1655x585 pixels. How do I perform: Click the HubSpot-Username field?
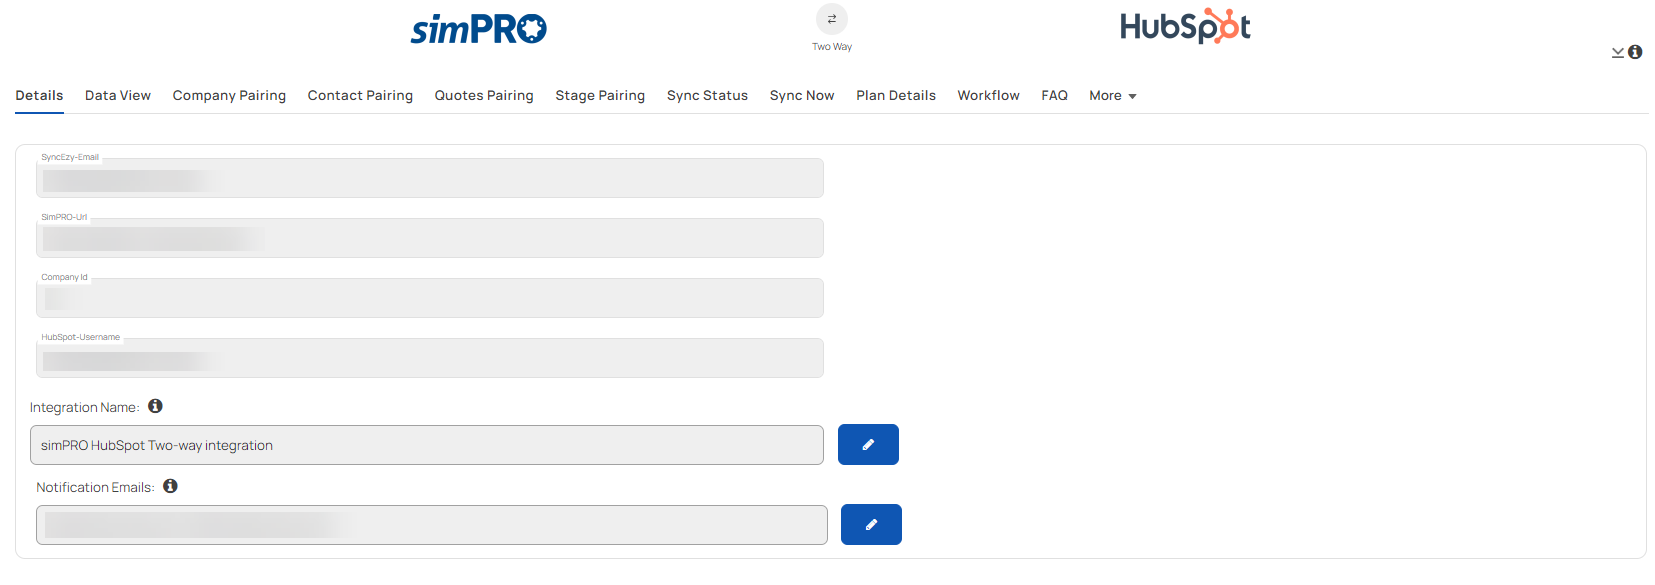(x=430, y=358)
